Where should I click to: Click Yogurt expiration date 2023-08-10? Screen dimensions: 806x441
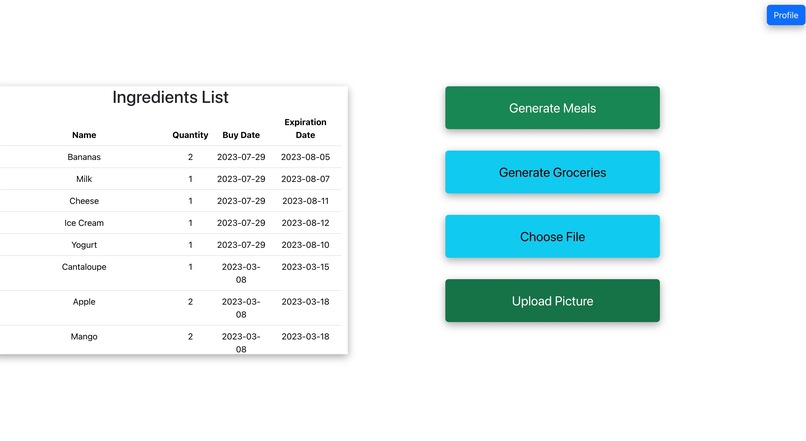[305, 245]
